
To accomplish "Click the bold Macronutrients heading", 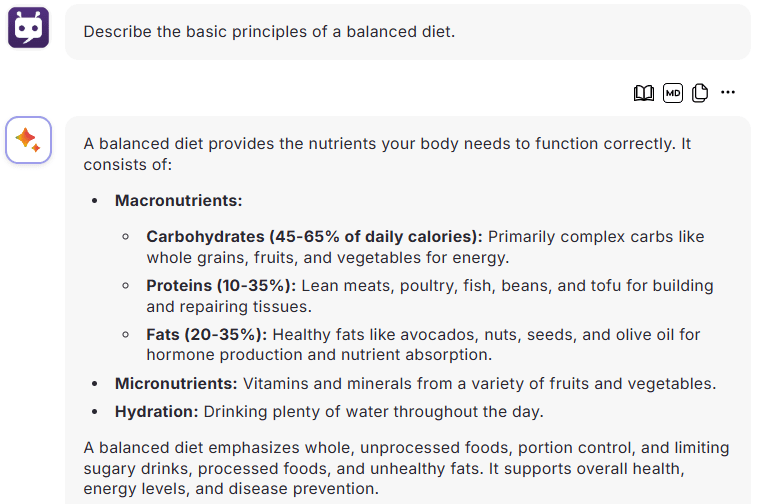I will pos(178,201).
